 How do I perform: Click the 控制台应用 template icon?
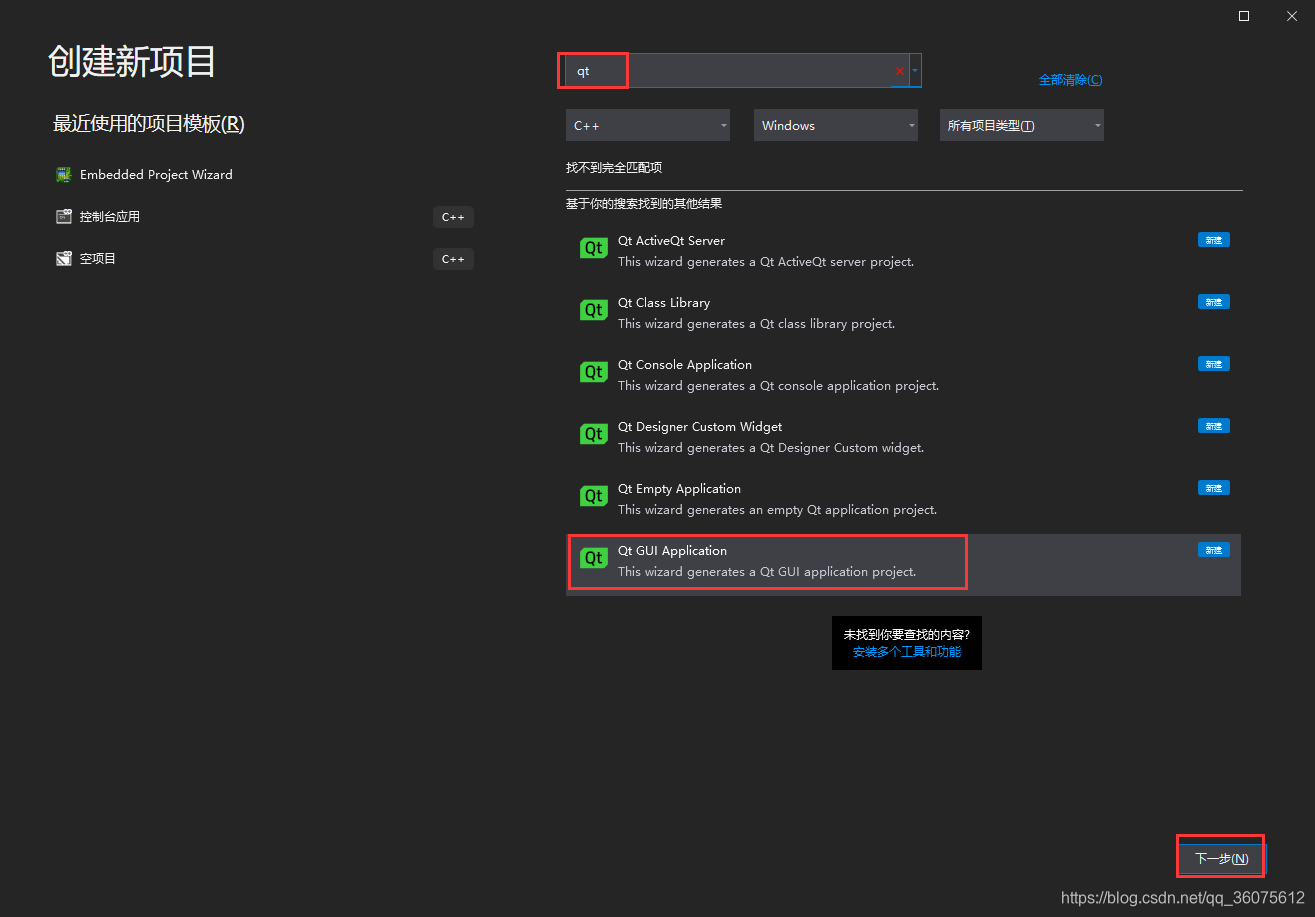[x=64, y=217]
